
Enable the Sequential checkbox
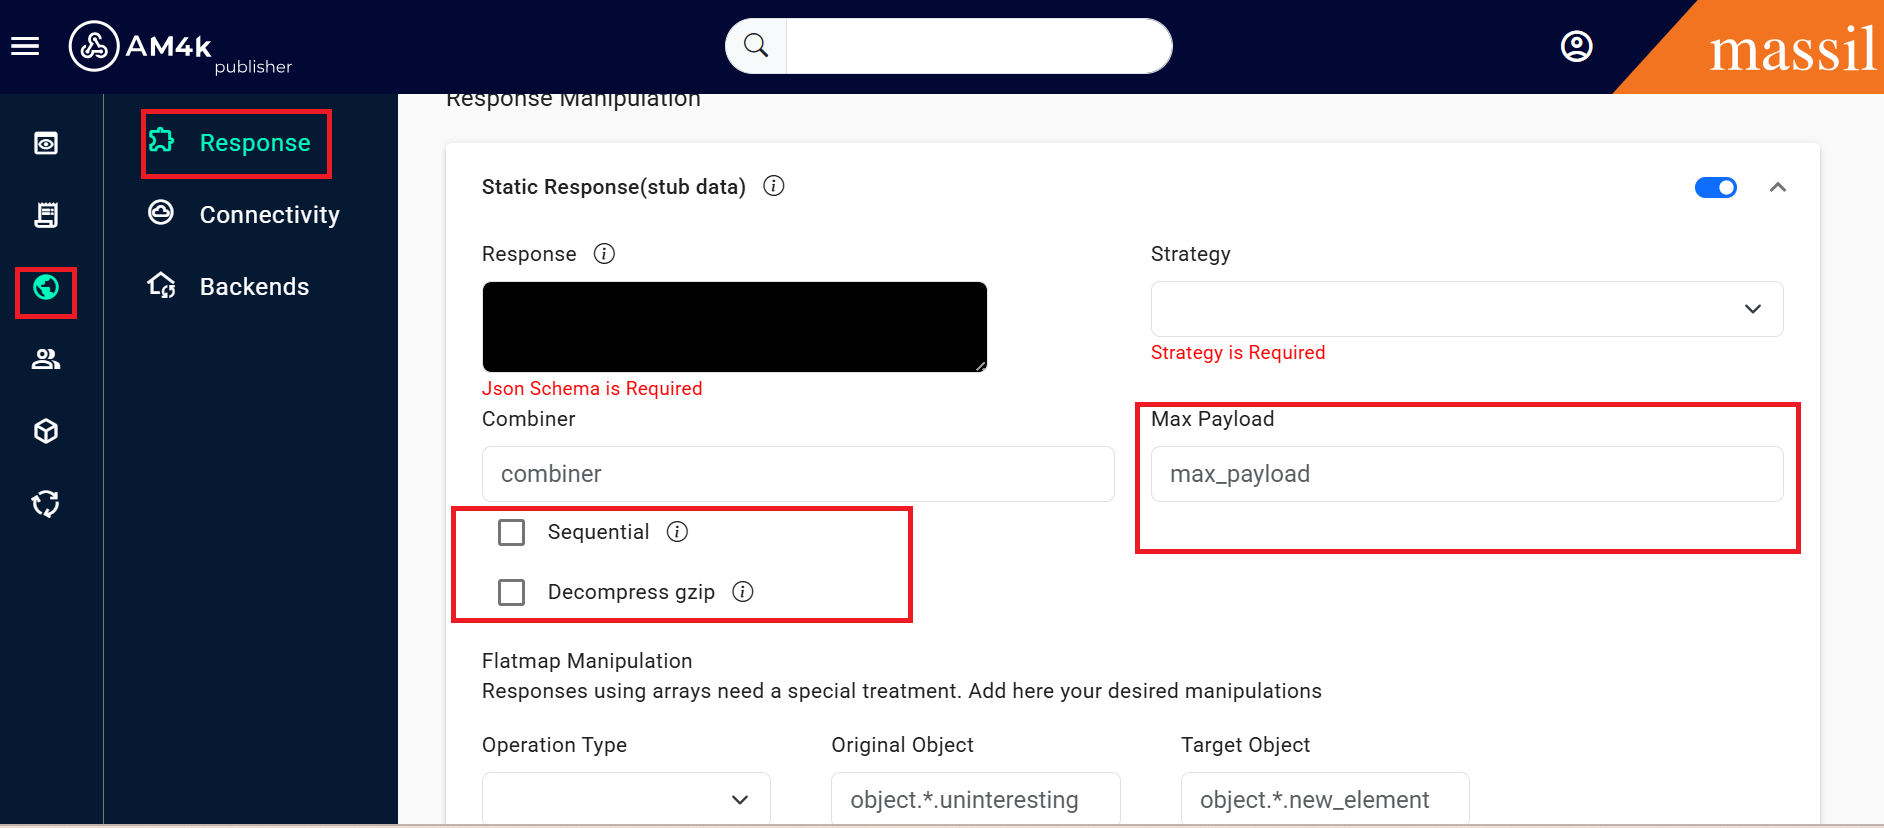512,532
